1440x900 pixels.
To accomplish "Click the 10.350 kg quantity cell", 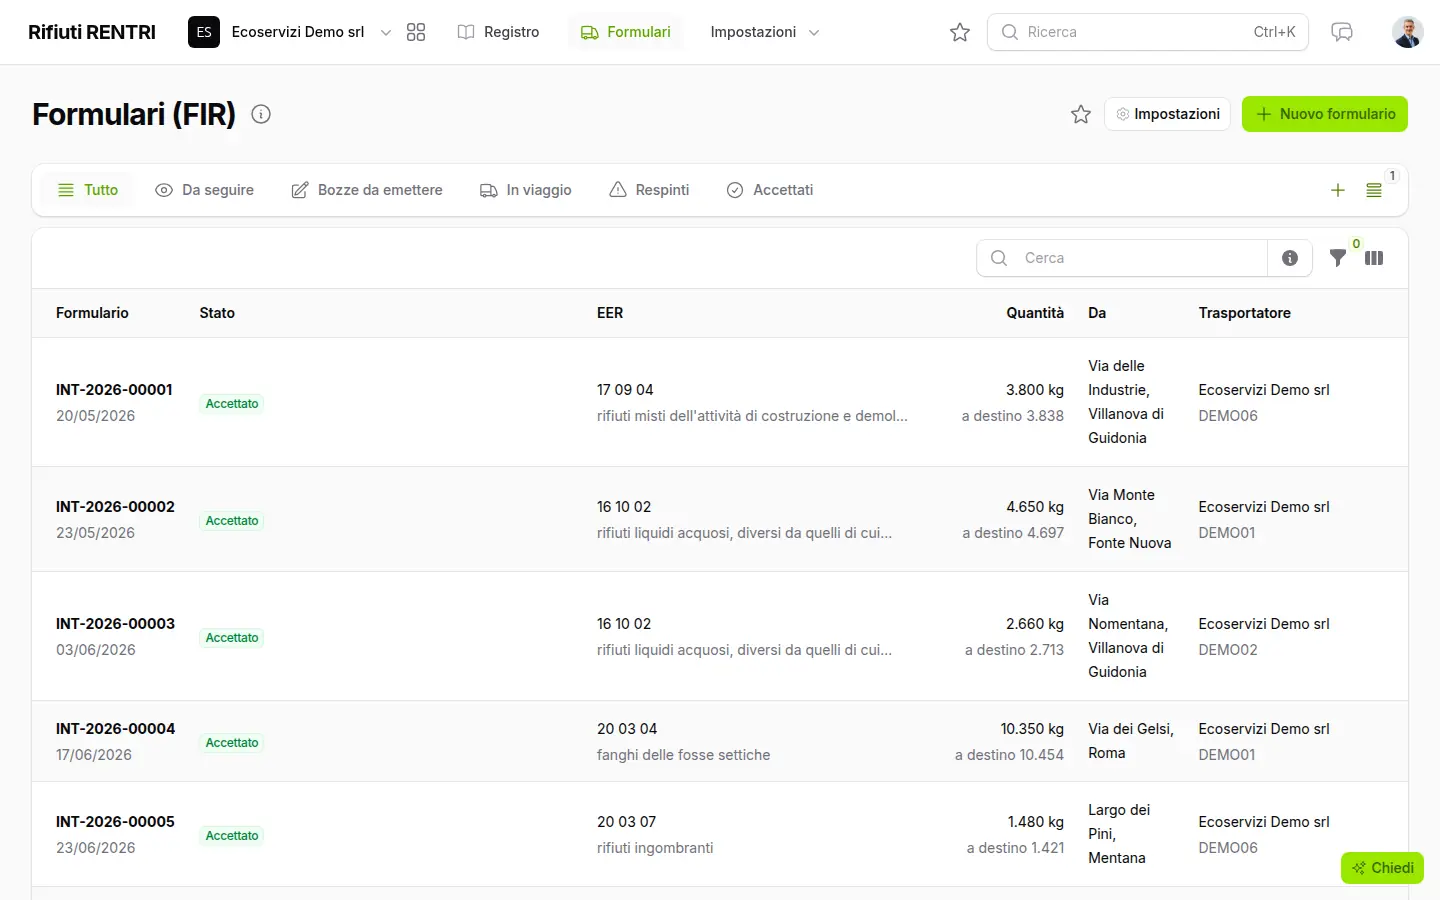I will (1032, 729).
